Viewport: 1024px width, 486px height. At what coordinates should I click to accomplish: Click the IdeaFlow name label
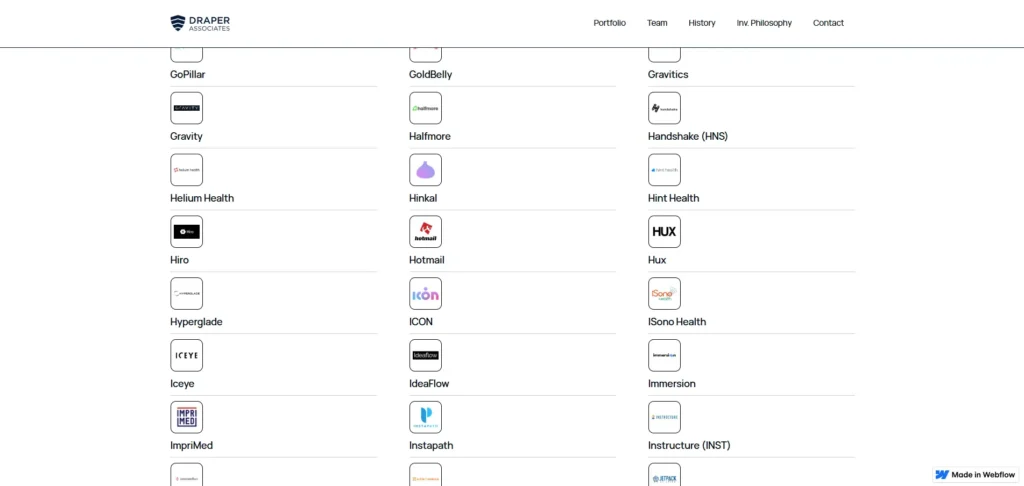click(x=429, y=383)
